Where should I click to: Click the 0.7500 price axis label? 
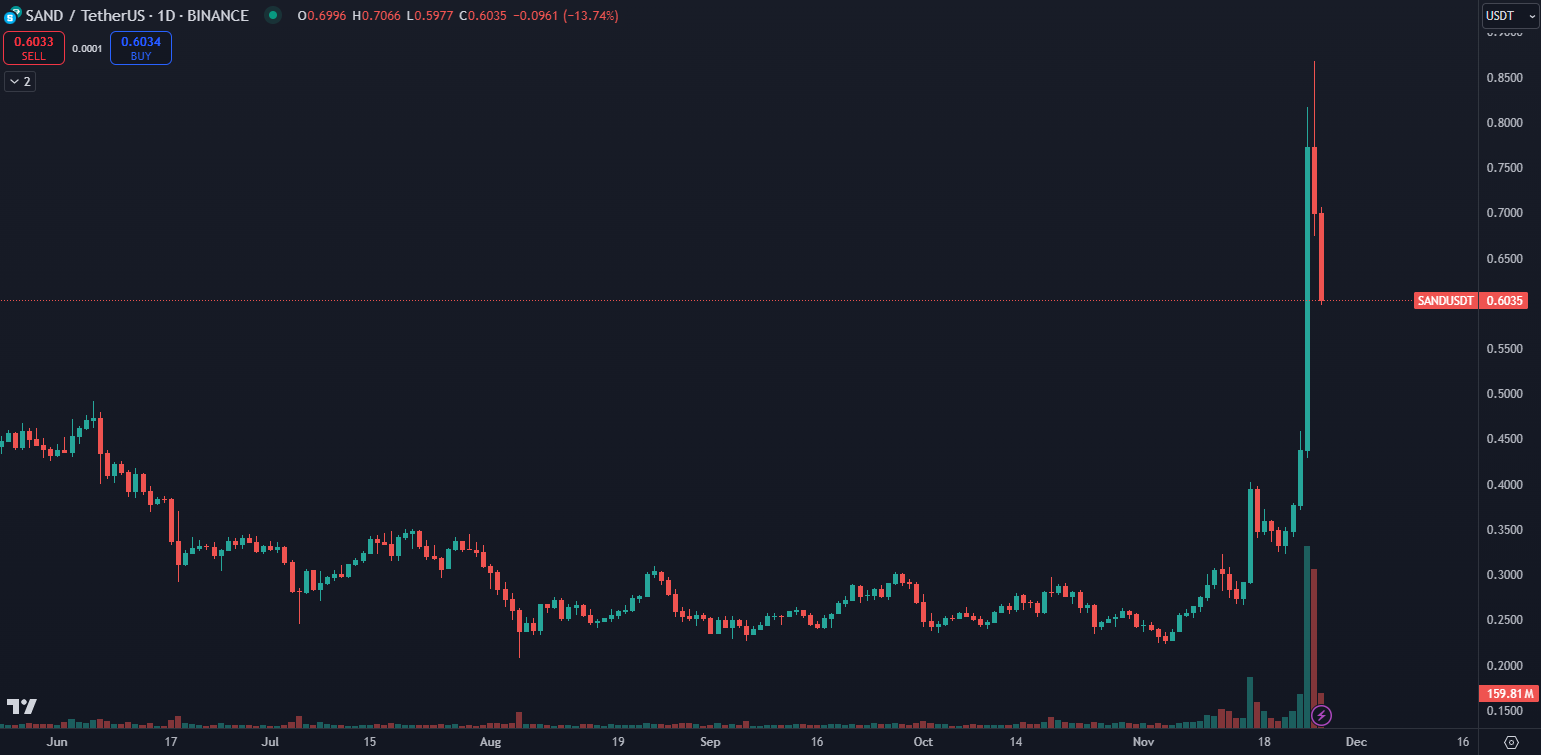click(1505, 168)
